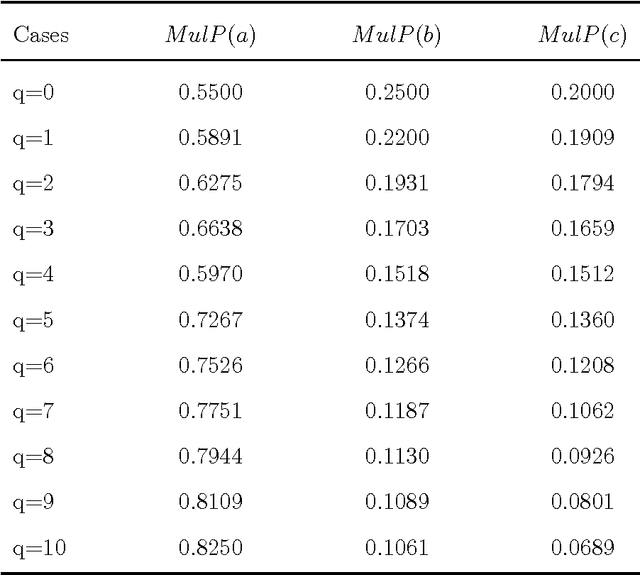This screenshot has height=575, width=640.
Task: Click the 0.0689 value under MulP(c)
Action: (582, 547)
